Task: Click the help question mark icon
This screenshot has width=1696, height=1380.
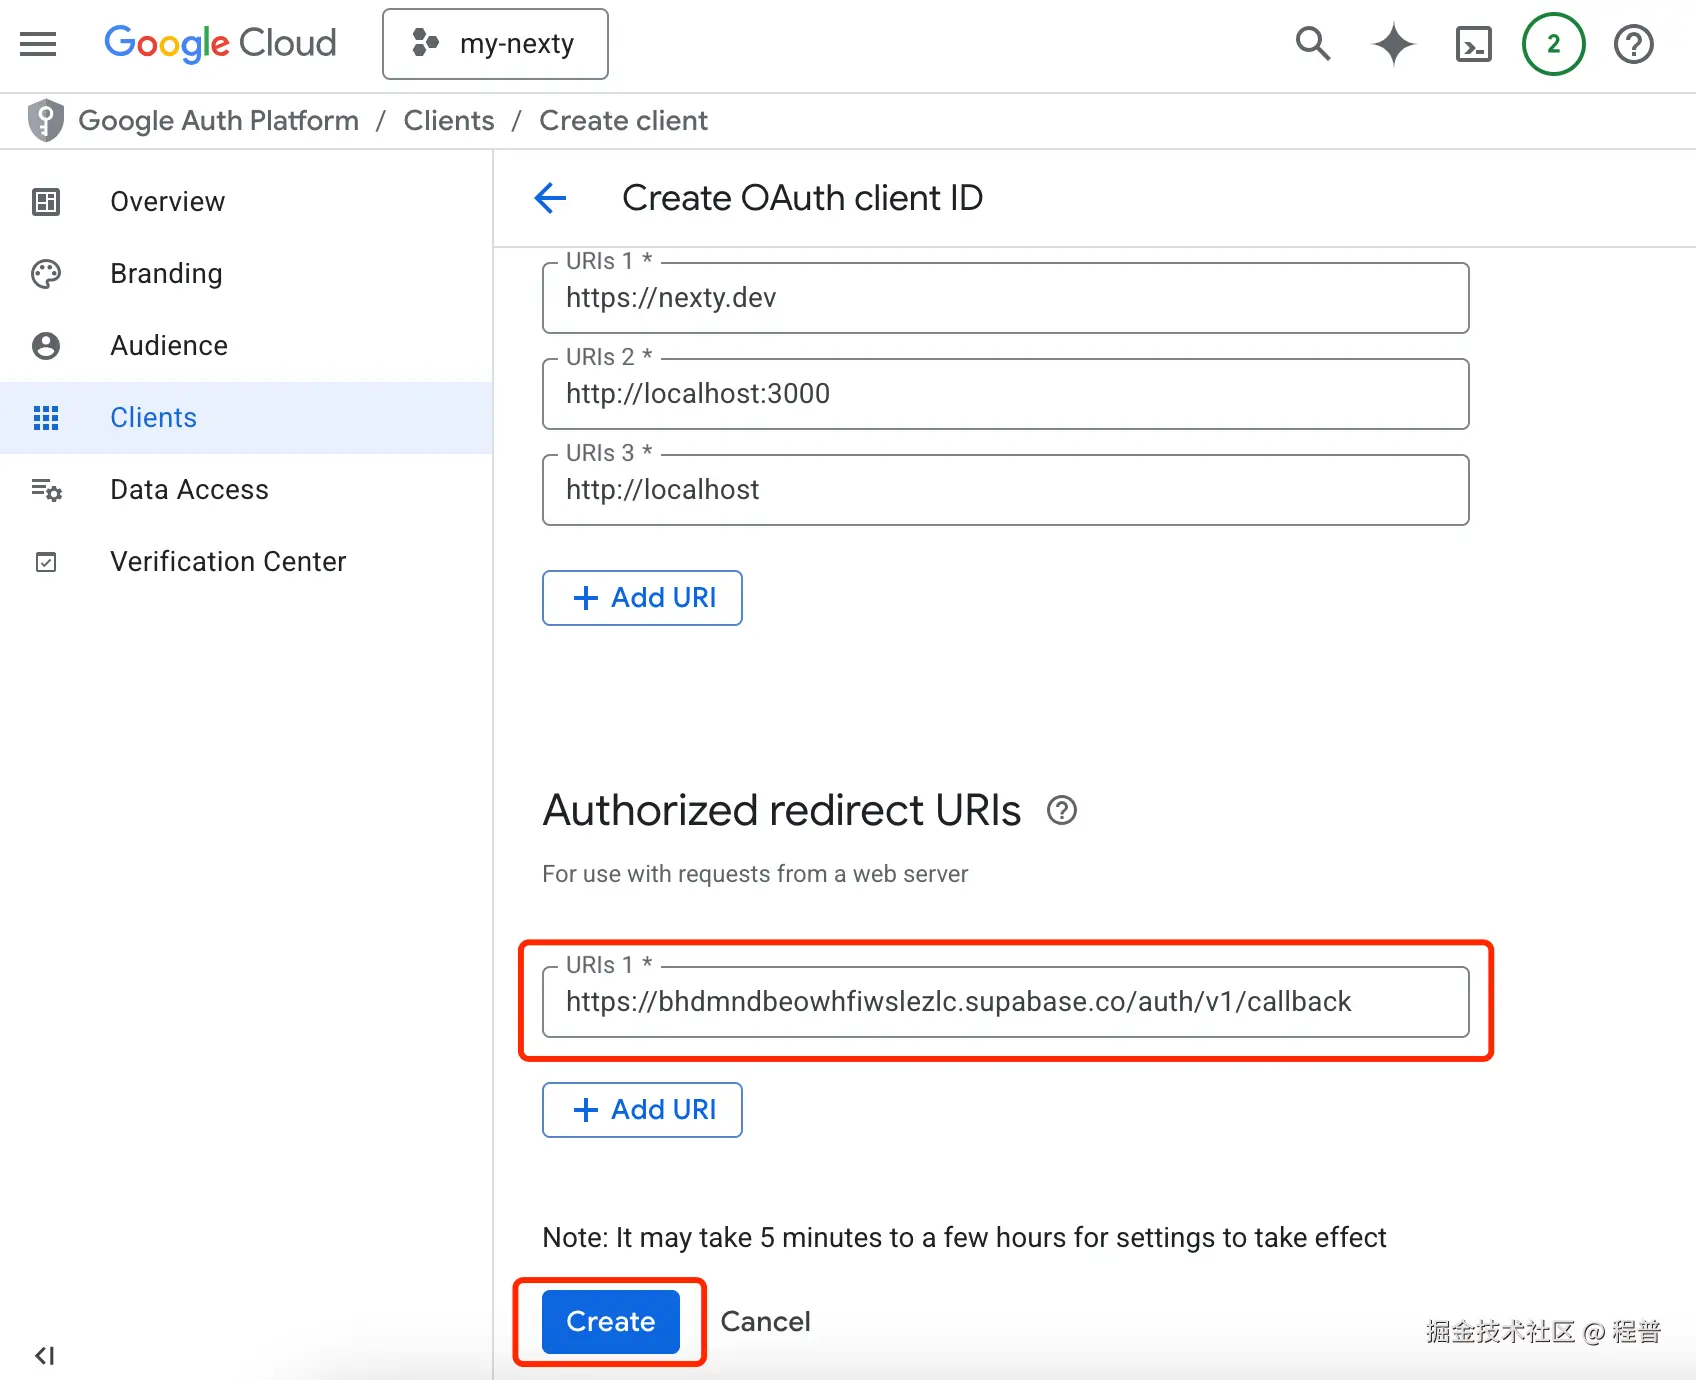Action: click(x=1633, y=44)
